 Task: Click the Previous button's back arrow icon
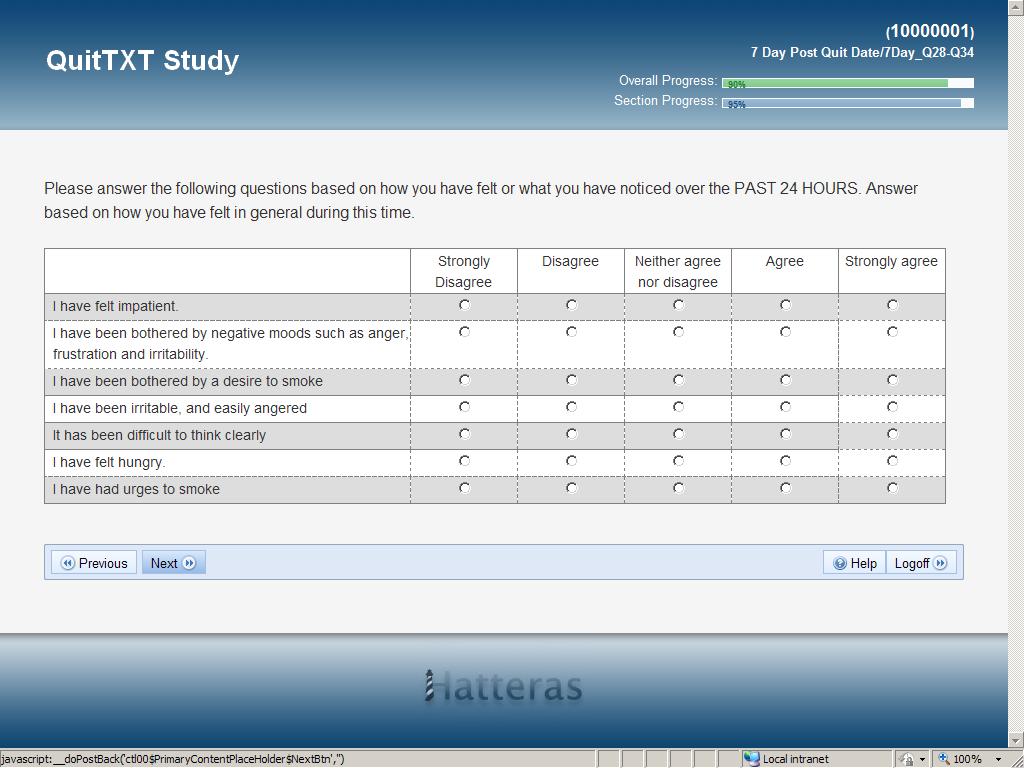point(68,563)
